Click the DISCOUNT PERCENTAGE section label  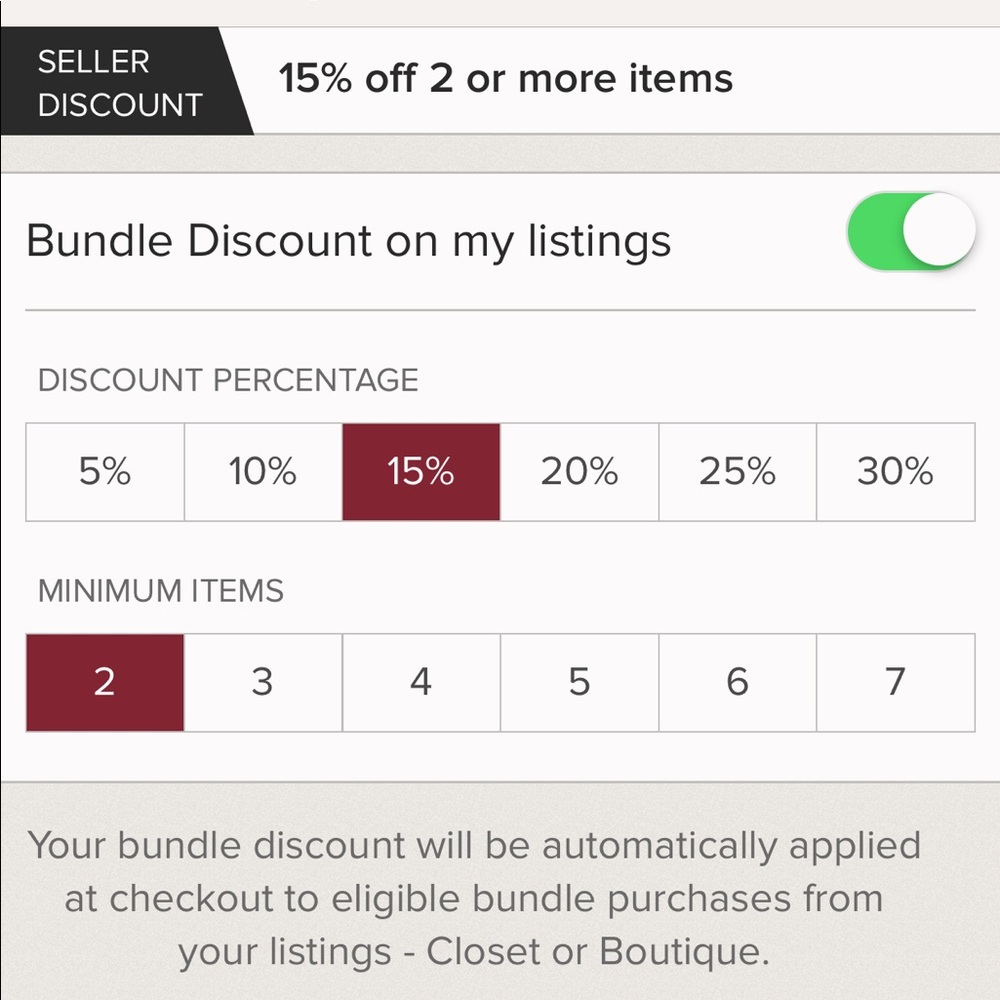point(228,380)
